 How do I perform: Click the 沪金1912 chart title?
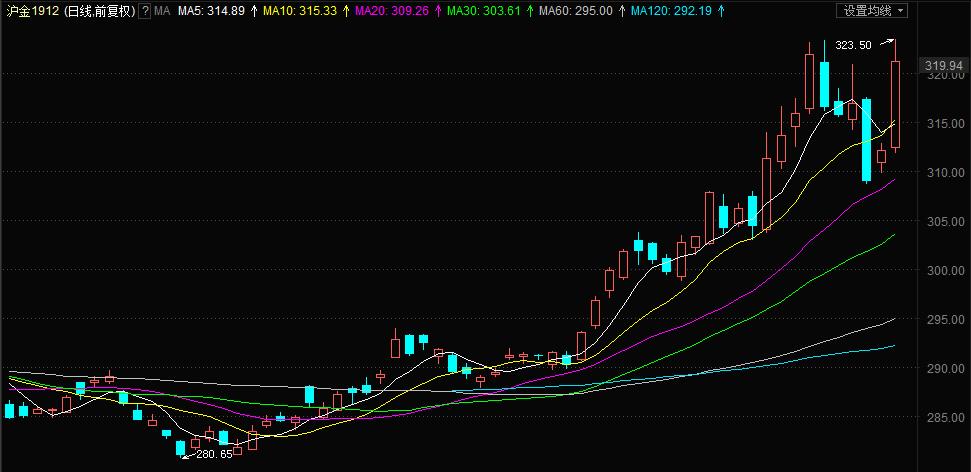click(x=31, y=11)
